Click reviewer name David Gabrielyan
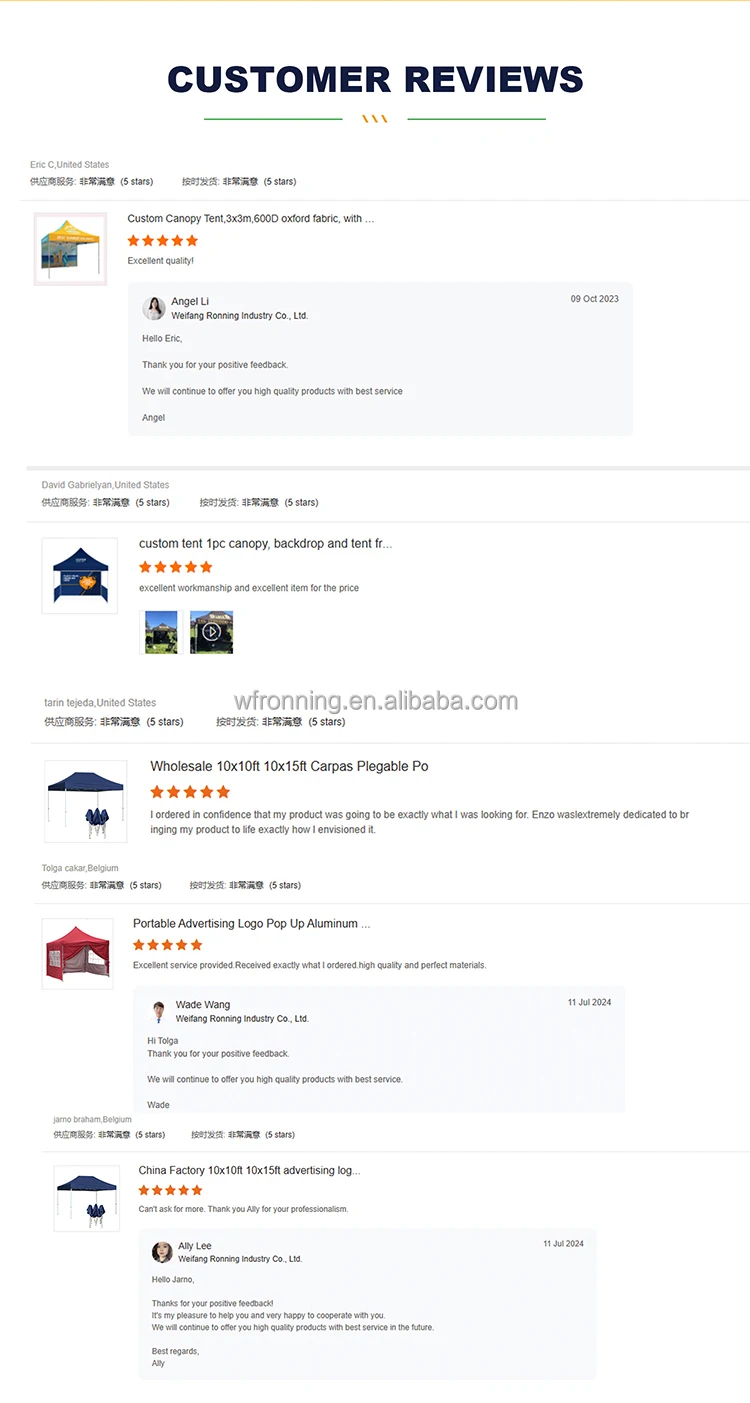 78,485
